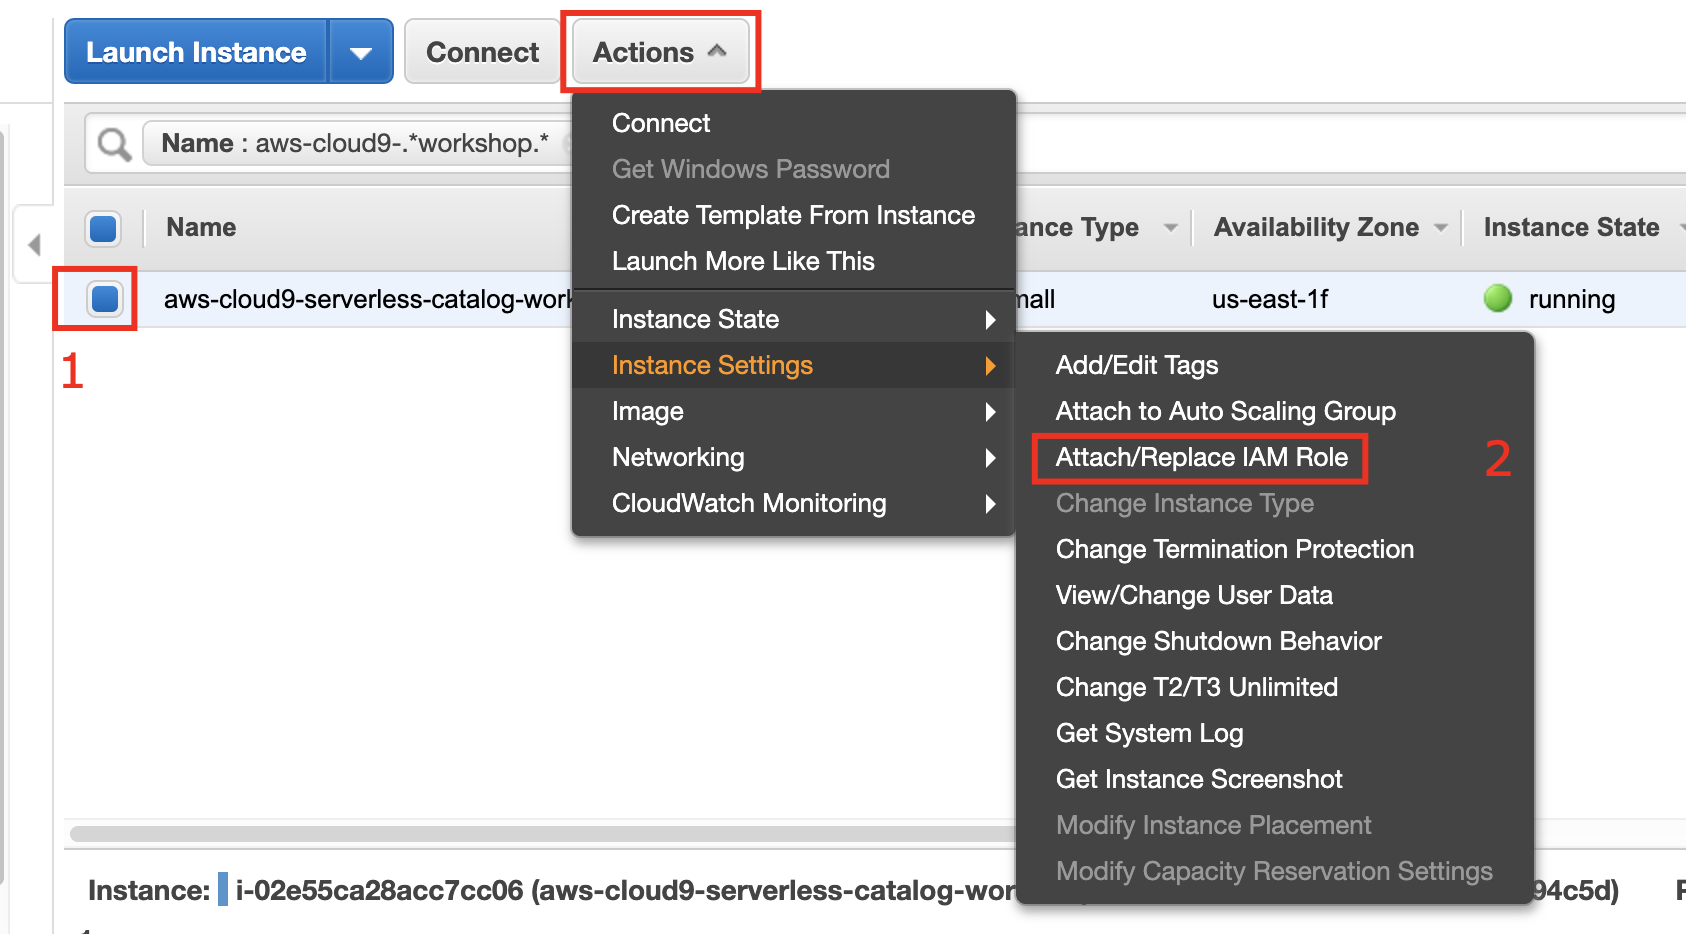Click the running state text
The width and height of the screenshot is (1686, 934).
click(x=1572, y=299)
